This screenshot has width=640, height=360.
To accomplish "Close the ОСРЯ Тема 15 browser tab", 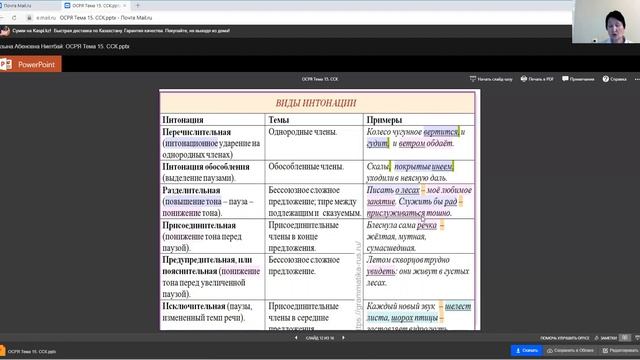I will click(124, 6).
